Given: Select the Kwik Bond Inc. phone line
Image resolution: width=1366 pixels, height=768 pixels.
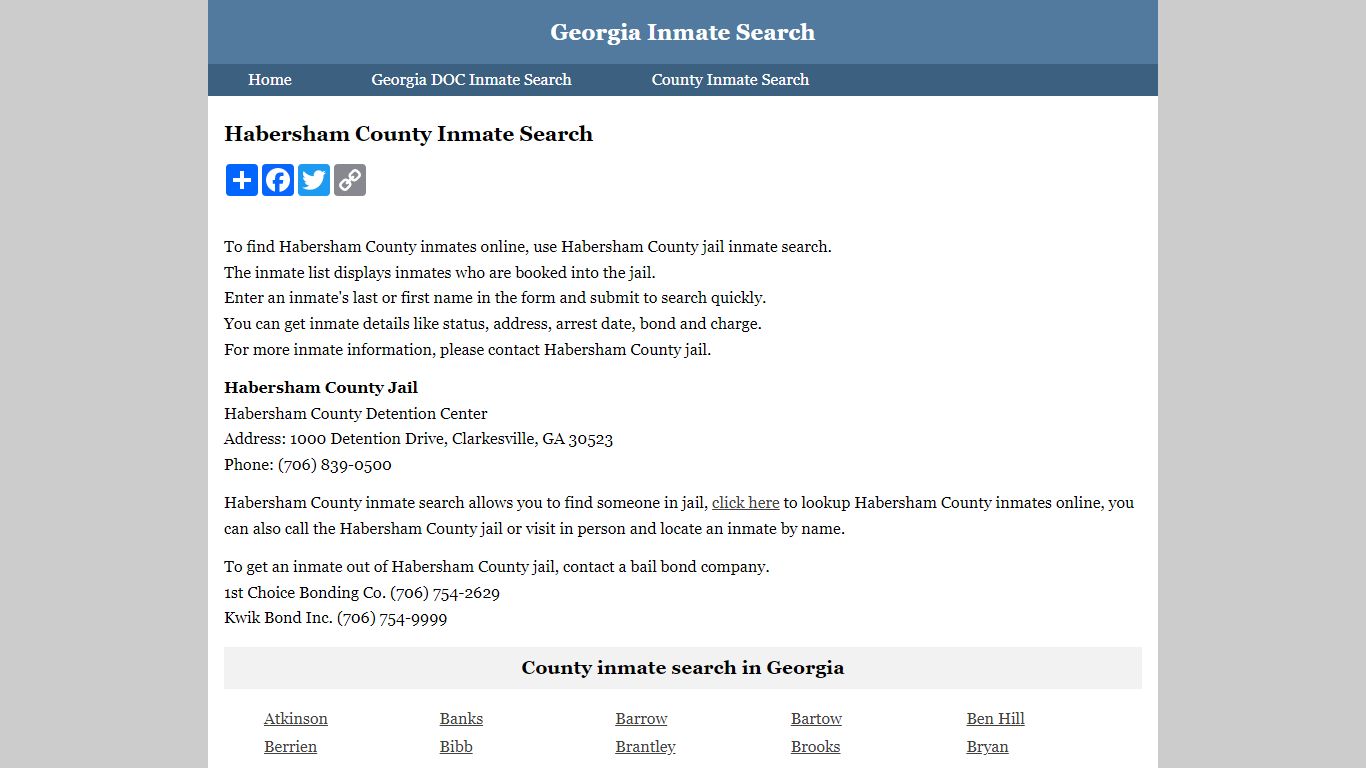Looking at the screenshot, I should [x=335, y=618].
